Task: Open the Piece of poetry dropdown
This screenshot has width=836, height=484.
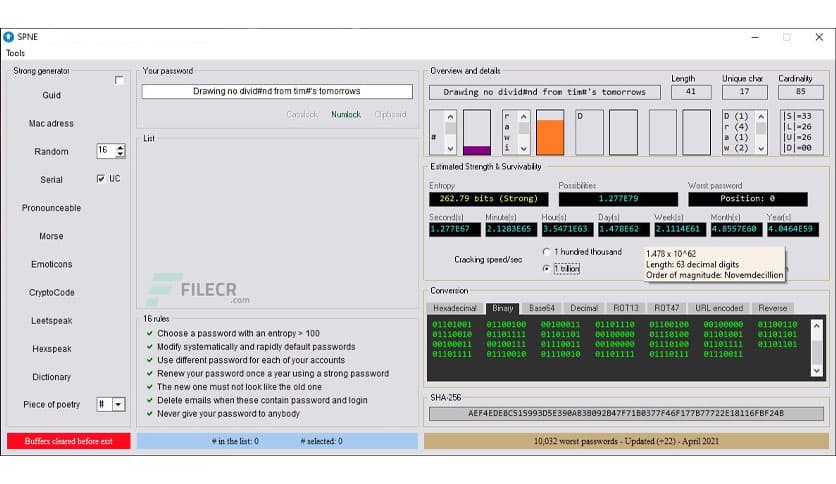Action: pyautogui.click(x=118, y=404)
